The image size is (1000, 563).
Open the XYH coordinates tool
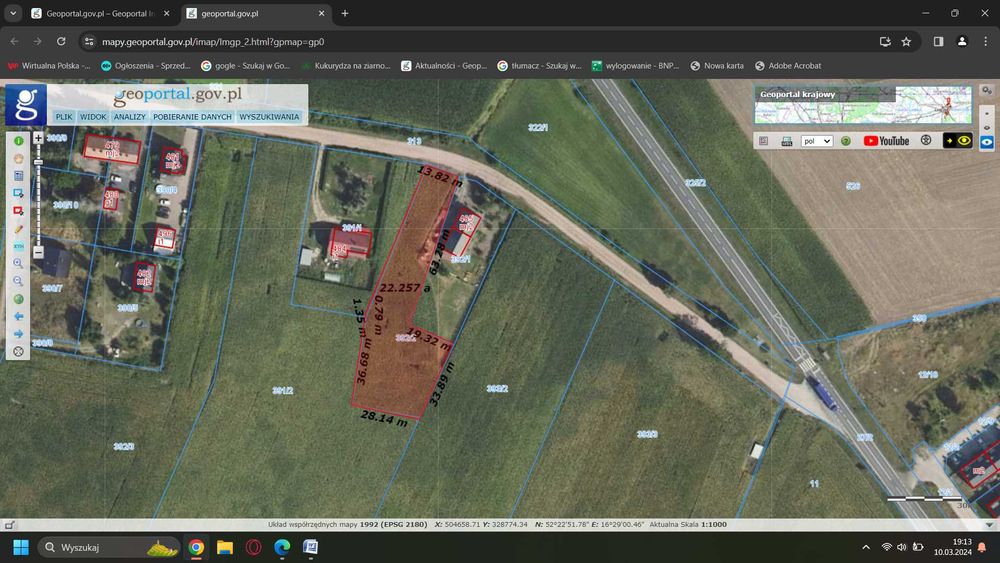click(x=18, y=245)
